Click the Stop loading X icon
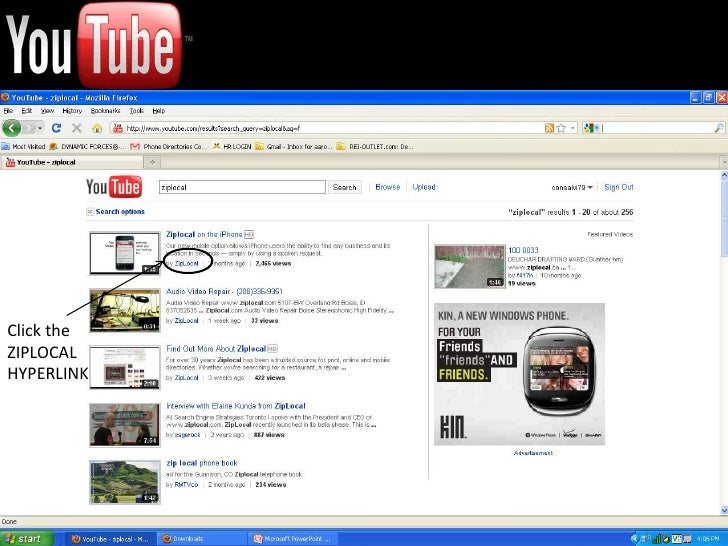 (77, 128)
